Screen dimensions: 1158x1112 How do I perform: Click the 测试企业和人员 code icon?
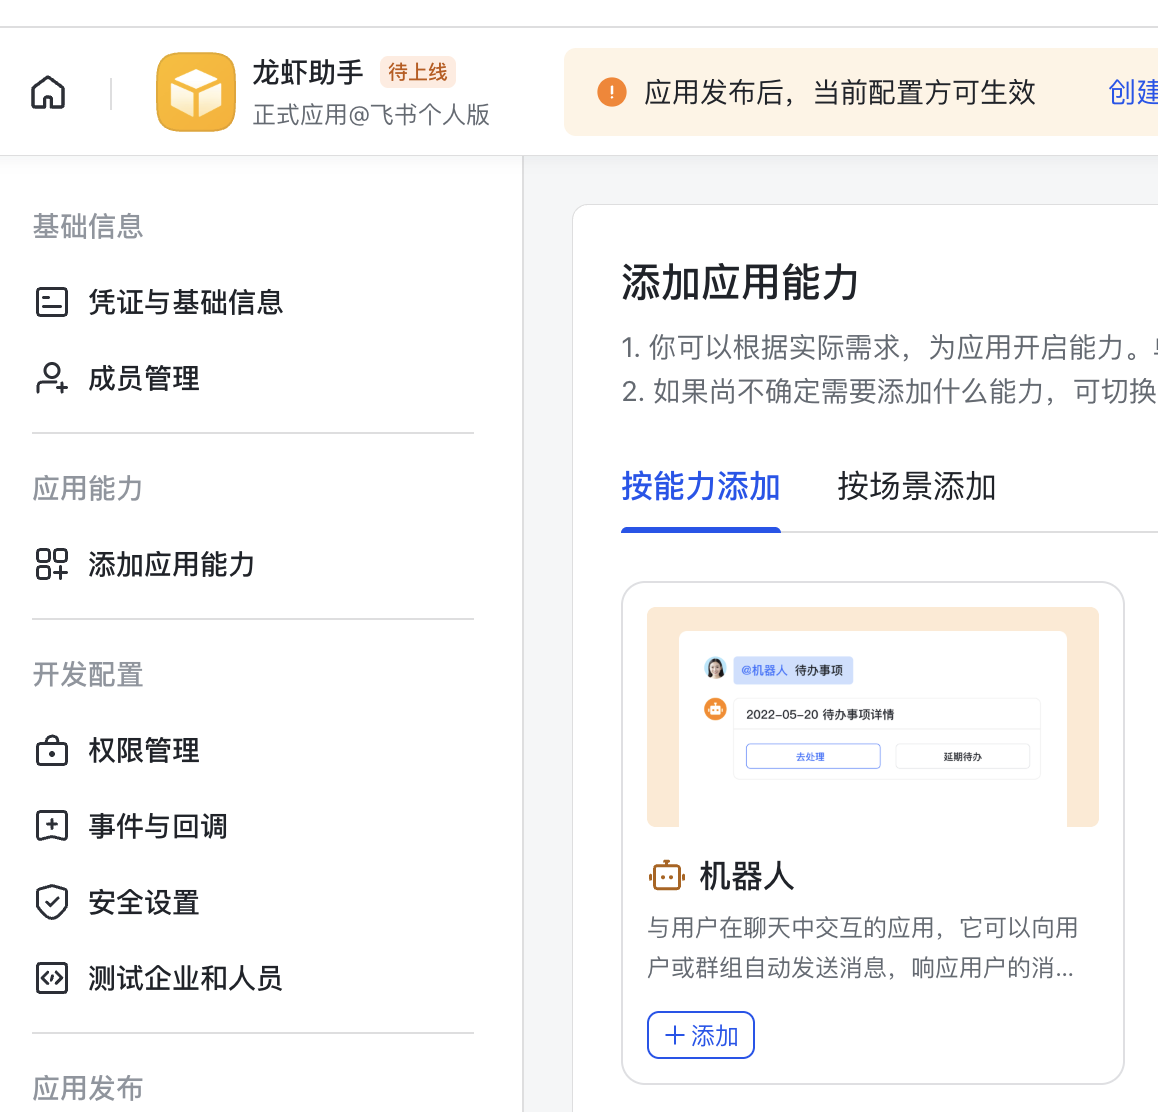click(52, 978)
